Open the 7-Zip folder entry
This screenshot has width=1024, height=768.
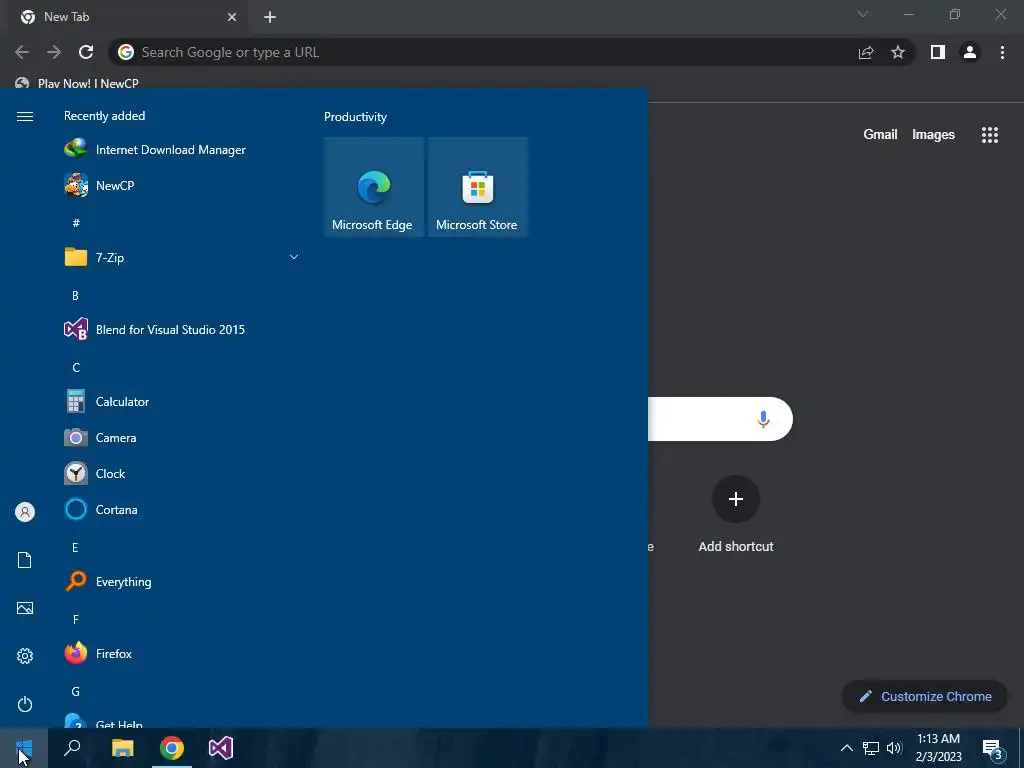coord(182,257)
